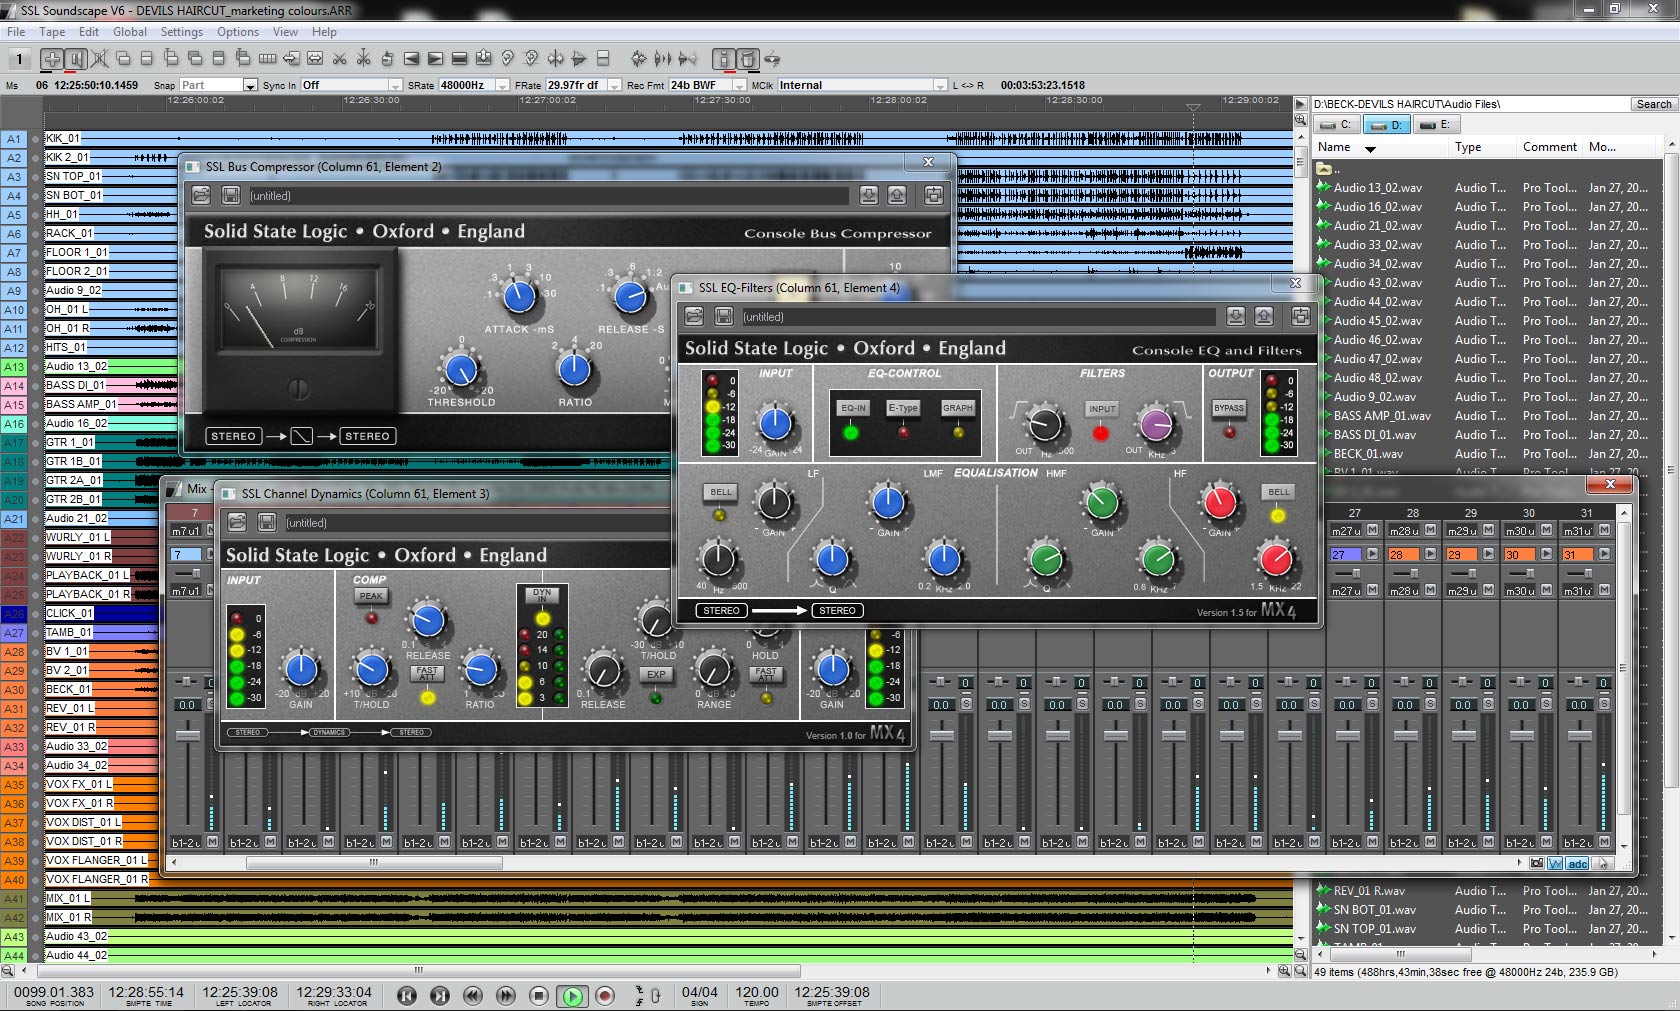Toggle PEAK button in Channel Dynamics compressor
Screen dimensions: 1680x1011
click(x=371, y=596)
